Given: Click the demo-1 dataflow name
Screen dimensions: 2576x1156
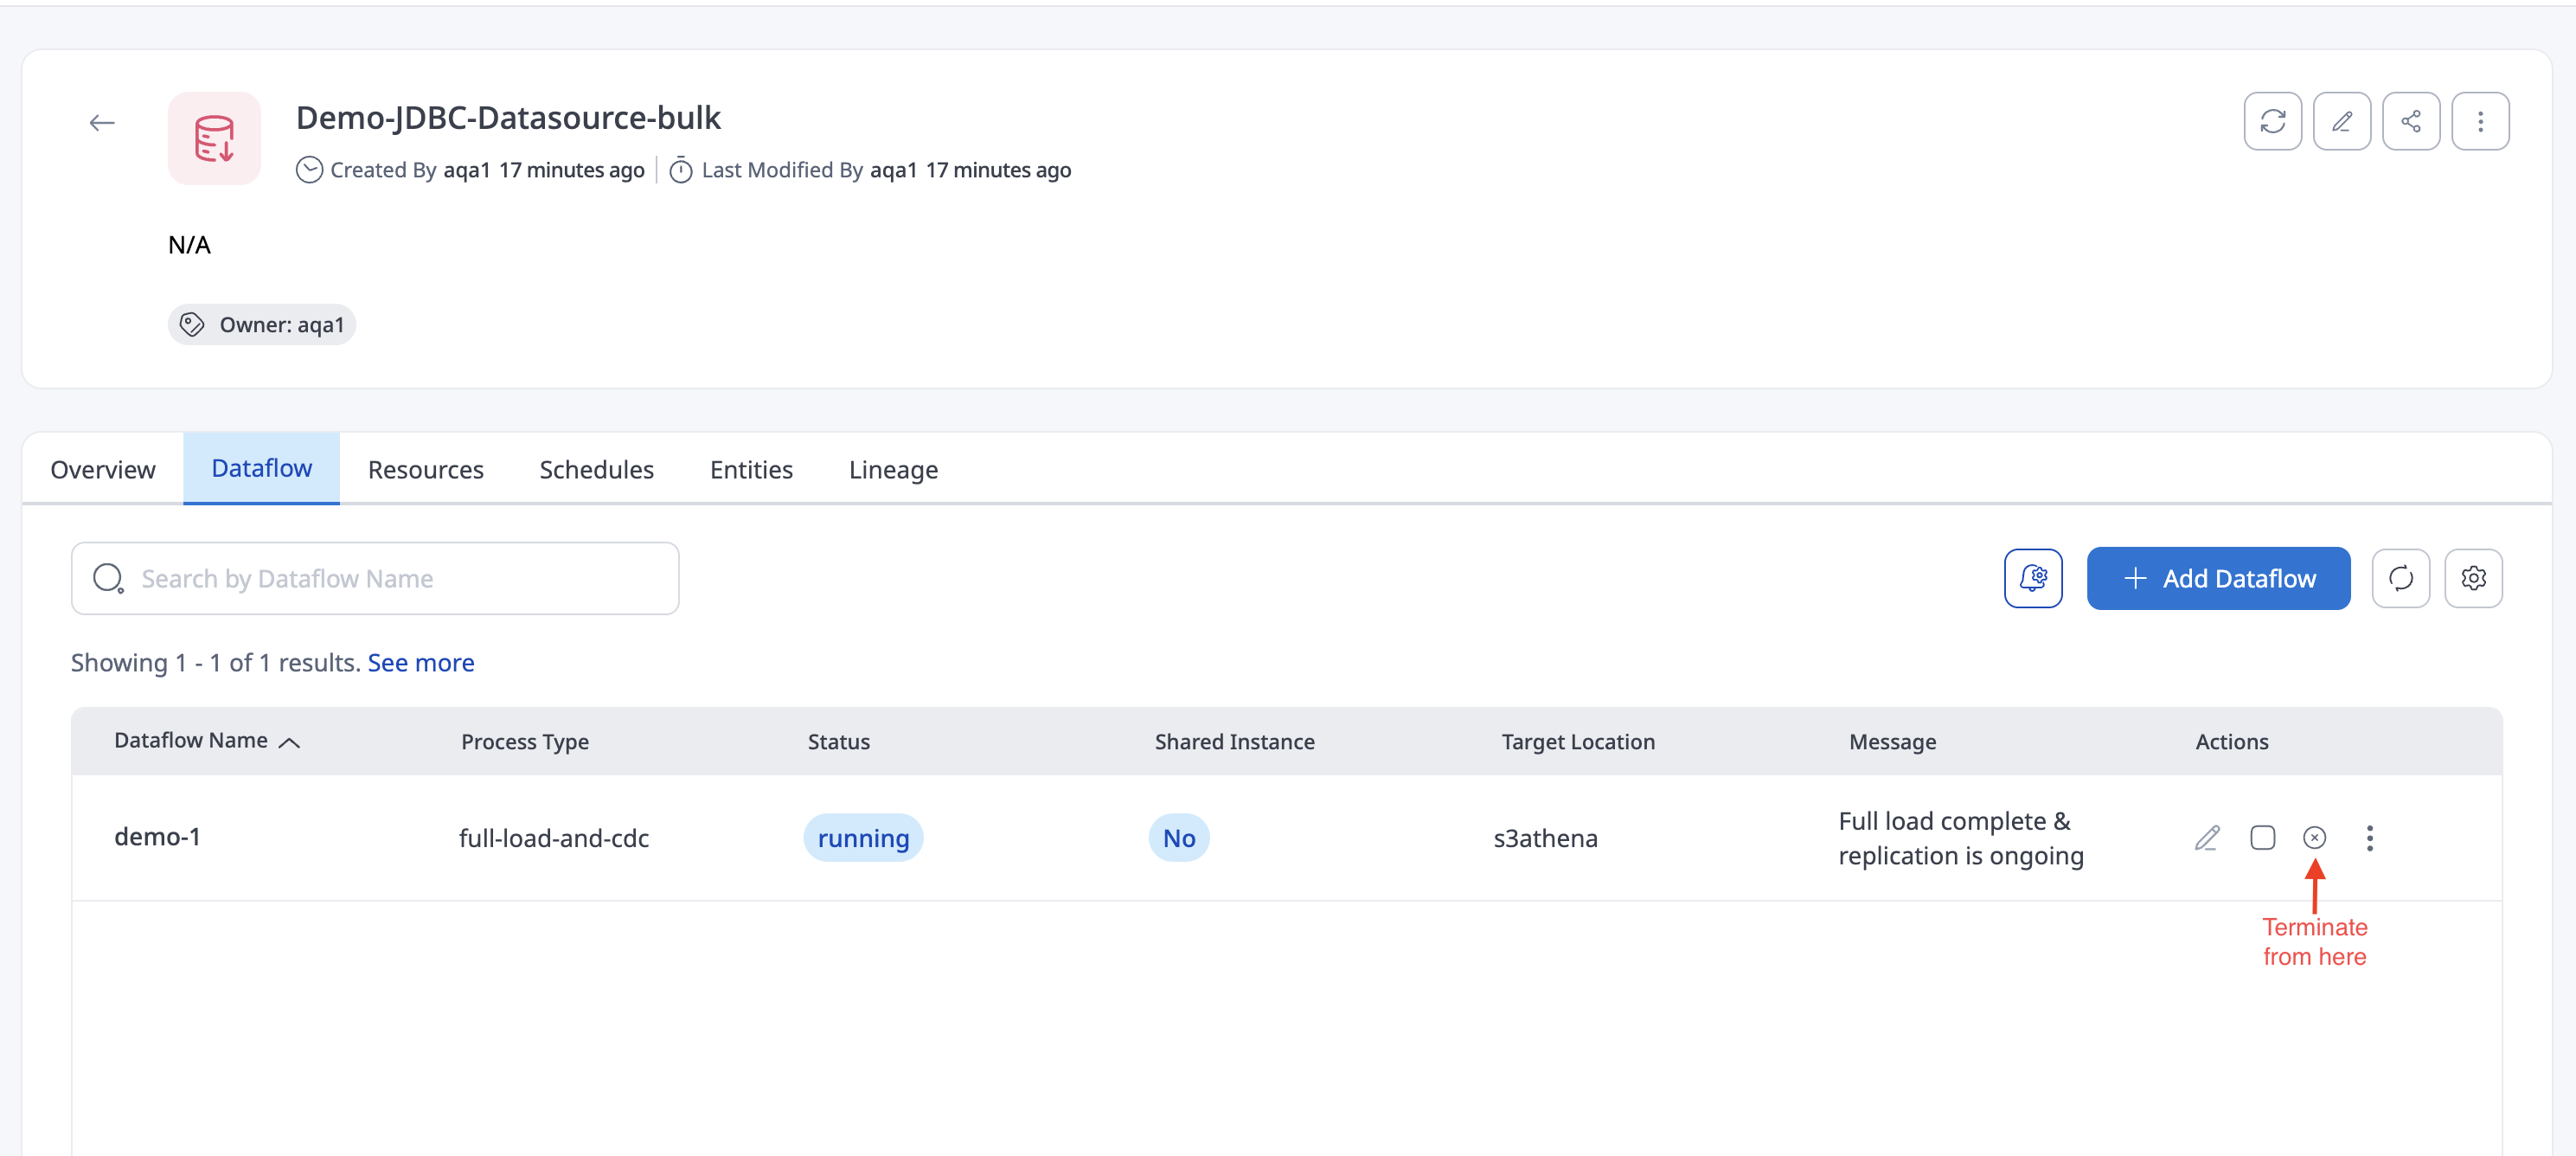Looking at the screenshot, I should coord(157,837).
